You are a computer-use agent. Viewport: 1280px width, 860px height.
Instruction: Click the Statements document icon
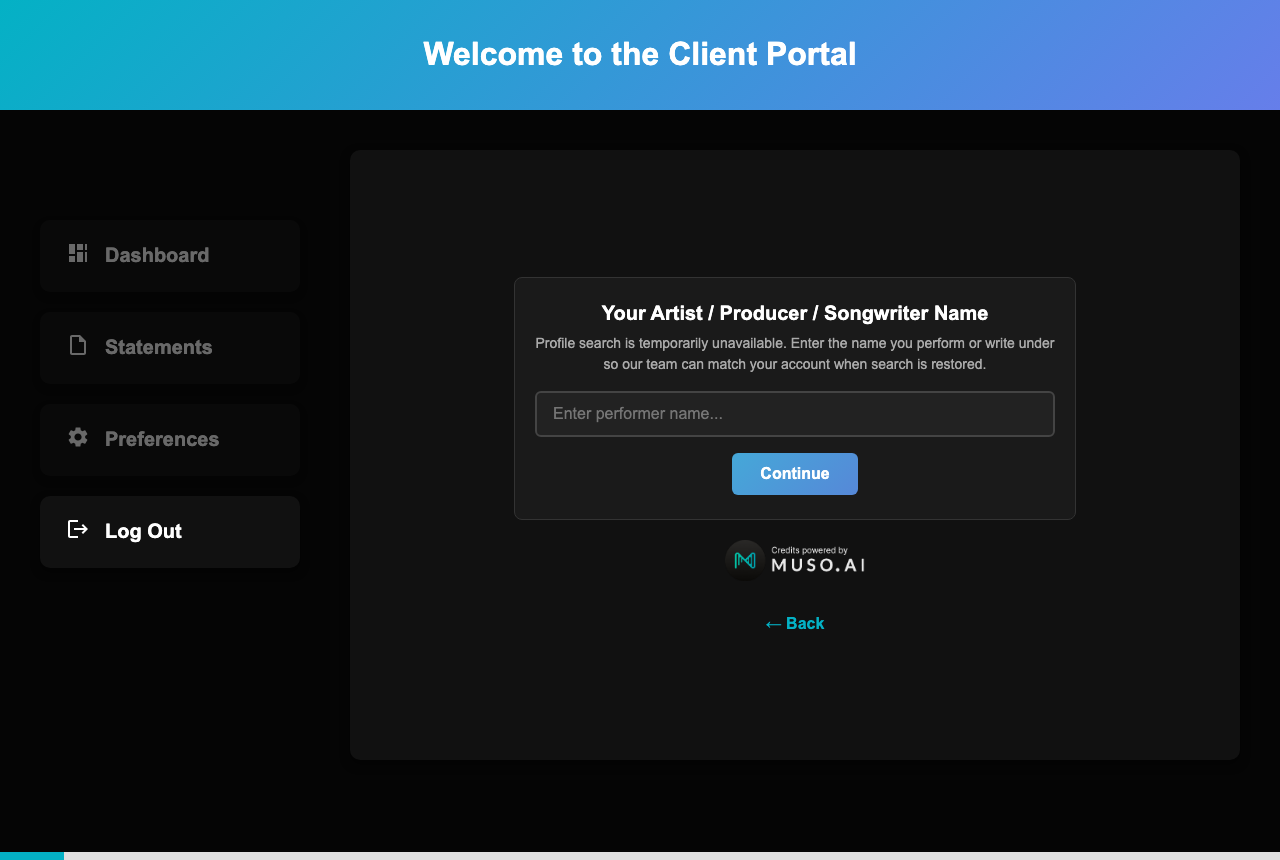pos(78,345)
